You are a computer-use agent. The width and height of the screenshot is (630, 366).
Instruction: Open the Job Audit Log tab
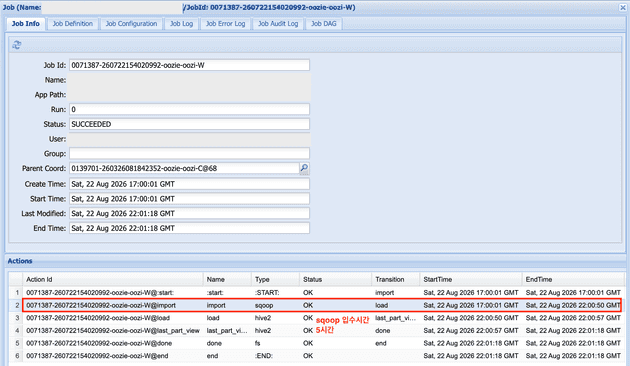tap(278, 24)
